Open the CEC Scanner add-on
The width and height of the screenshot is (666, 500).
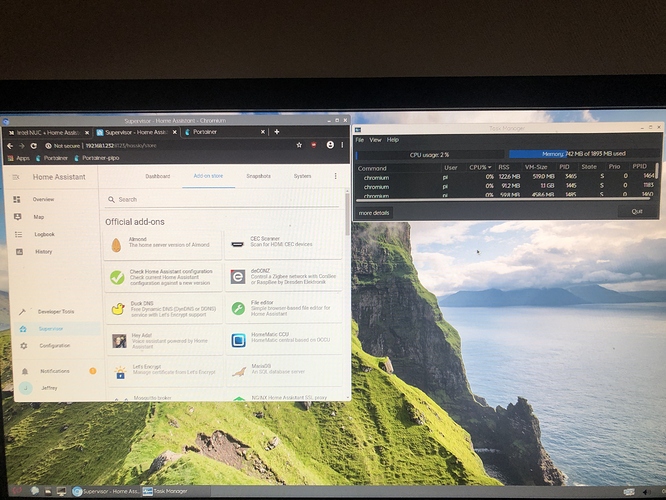[283, 245]
